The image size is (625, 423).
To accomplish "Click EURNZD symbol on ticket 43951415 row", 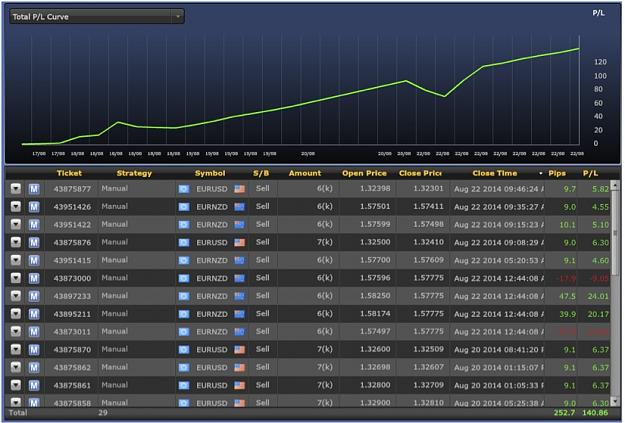I will (x=212, y=260).
